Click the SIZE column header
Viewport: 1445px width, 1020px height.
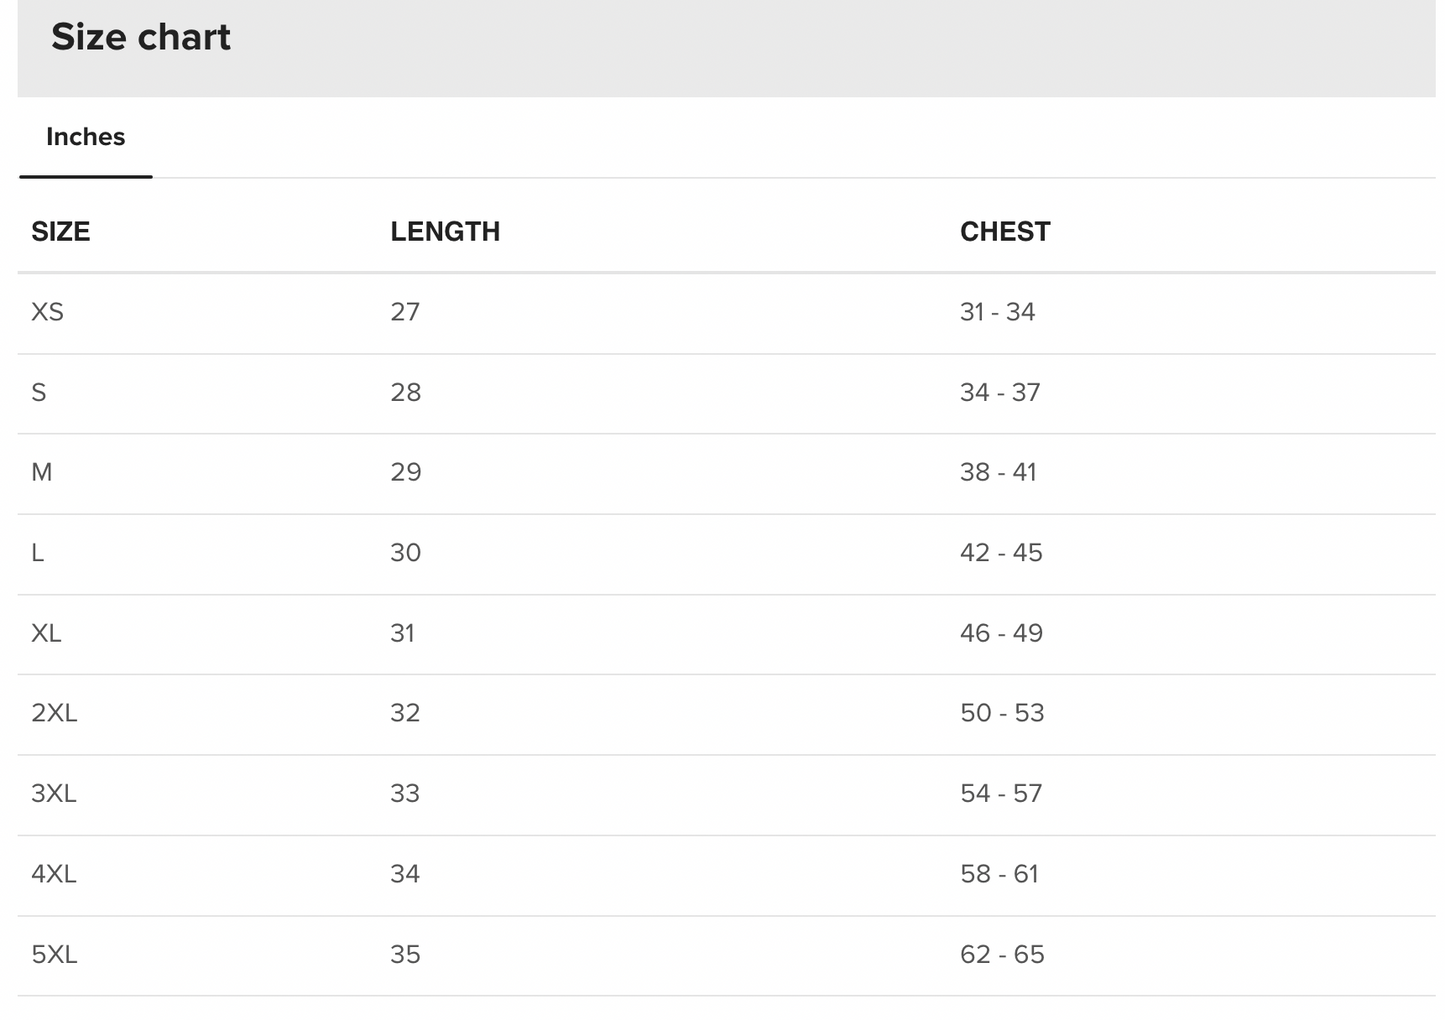coord(61,232)
